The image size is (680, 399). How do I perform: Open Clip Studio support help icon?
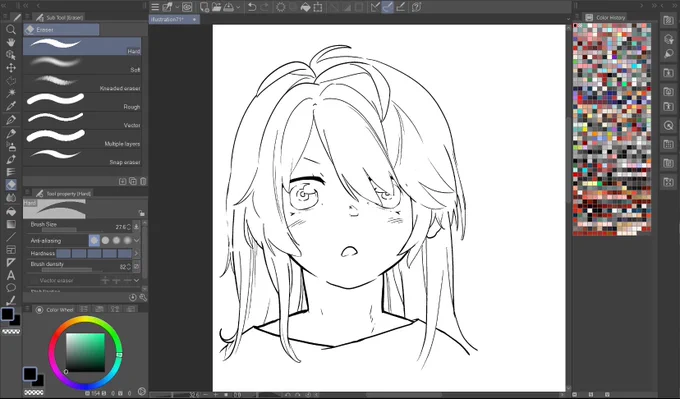point(416,7)
